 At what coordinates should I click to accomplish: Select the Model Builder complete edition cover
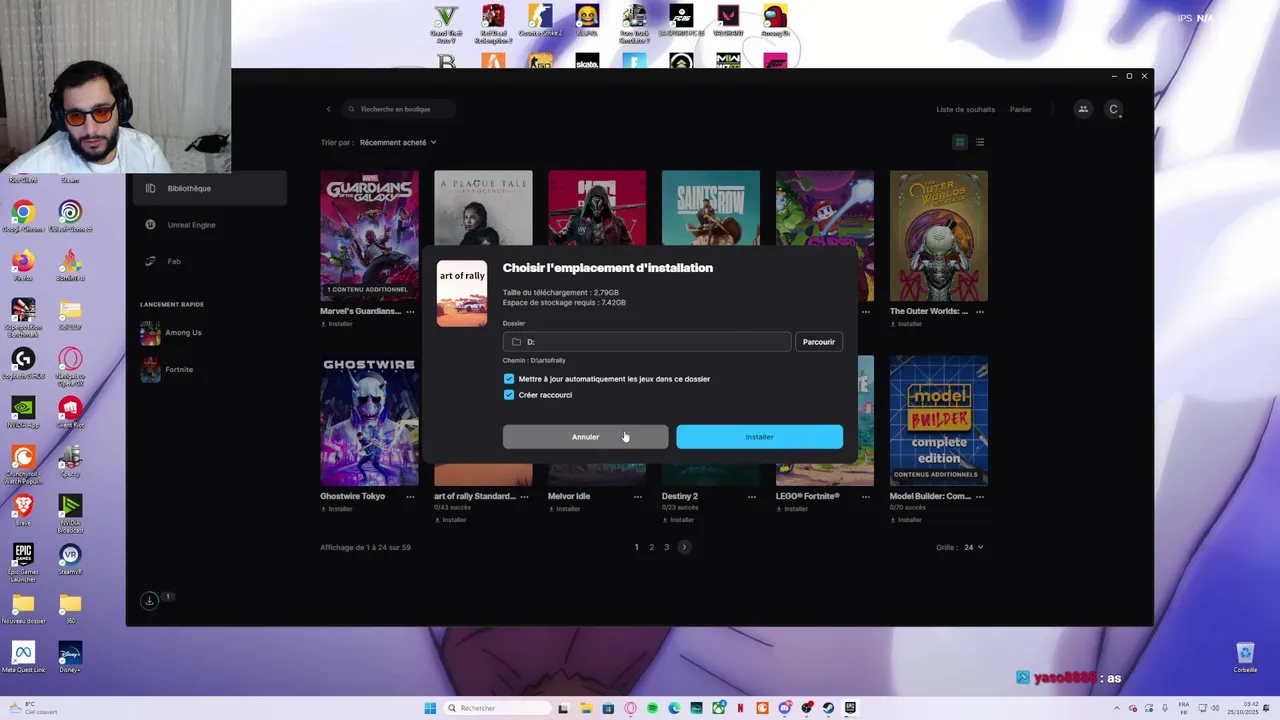(x=938, y=421)
